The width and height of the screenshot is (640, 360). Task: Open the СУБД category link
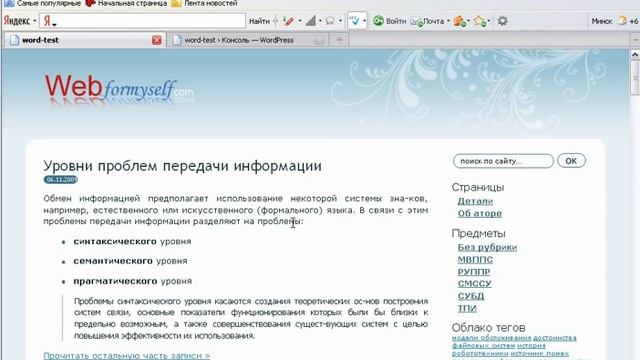coord(471,296)
